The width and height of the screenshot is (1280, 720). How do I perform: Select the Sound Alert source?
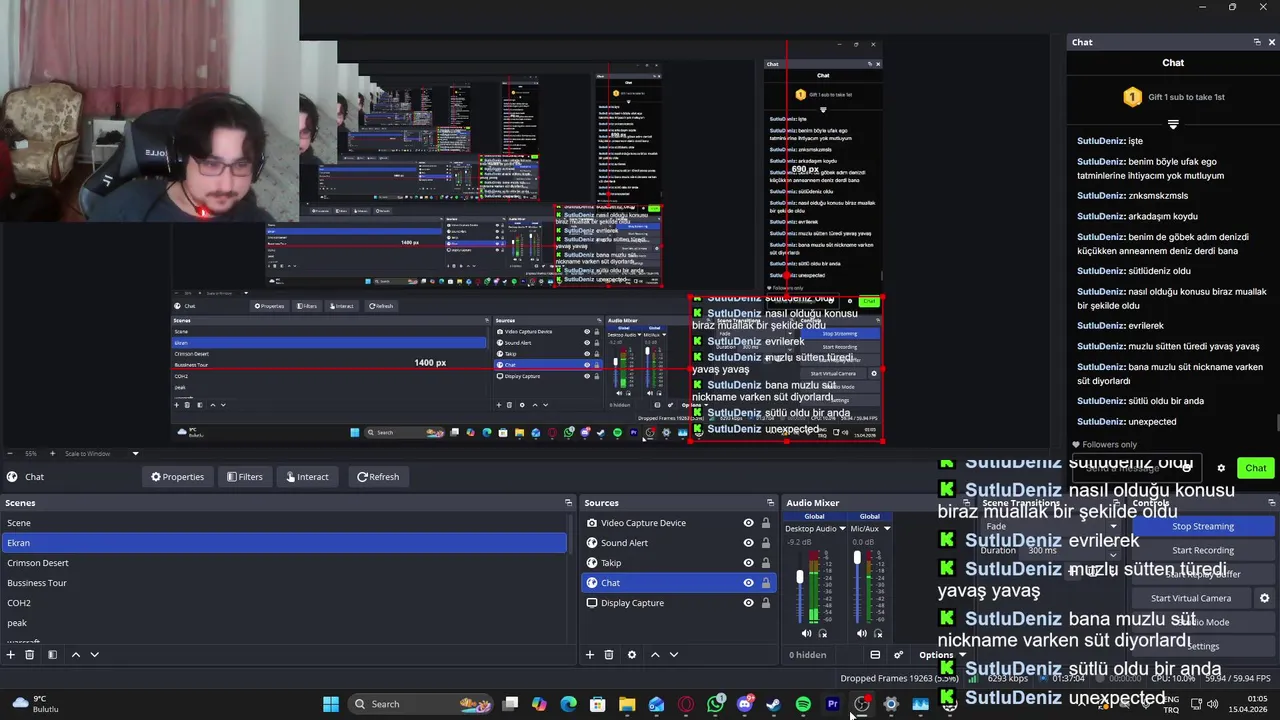tap(678, 543)
